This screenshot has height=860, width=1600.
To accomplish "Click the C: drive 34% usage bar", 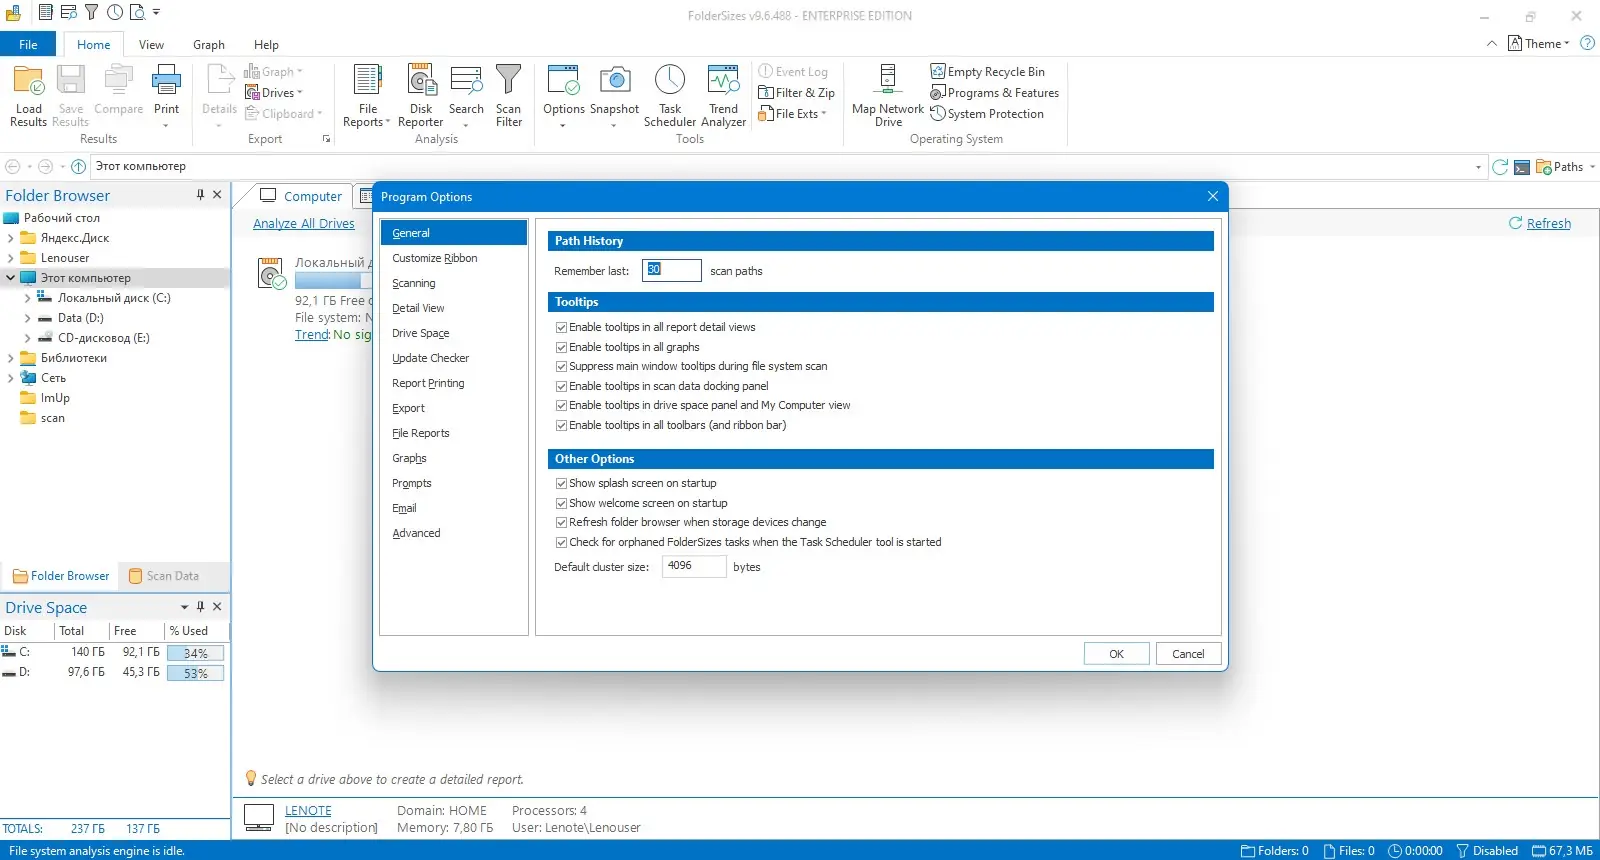I will tap(195, 653).
